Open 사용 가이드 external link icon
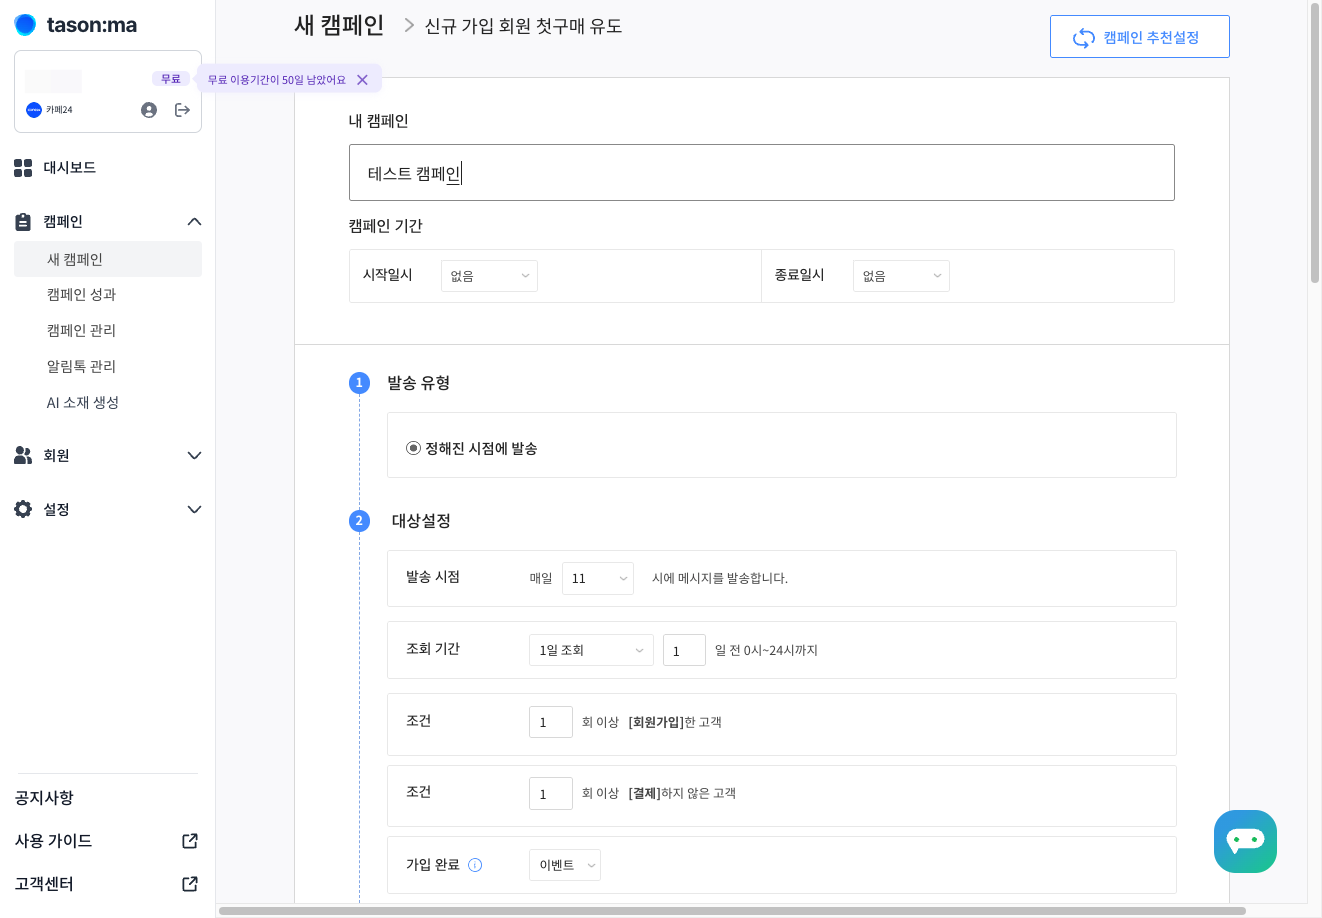1322x918 pixels. point(190,841)
